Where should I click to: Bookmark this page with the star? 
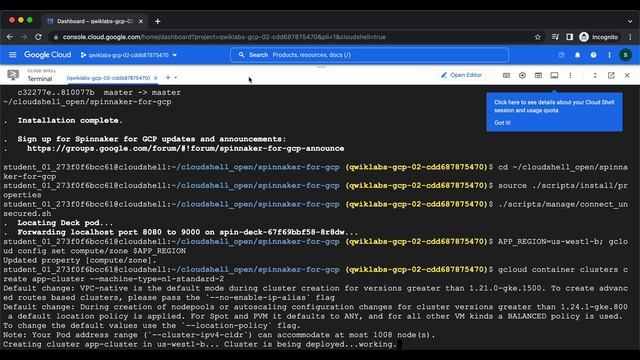[538, 37]
